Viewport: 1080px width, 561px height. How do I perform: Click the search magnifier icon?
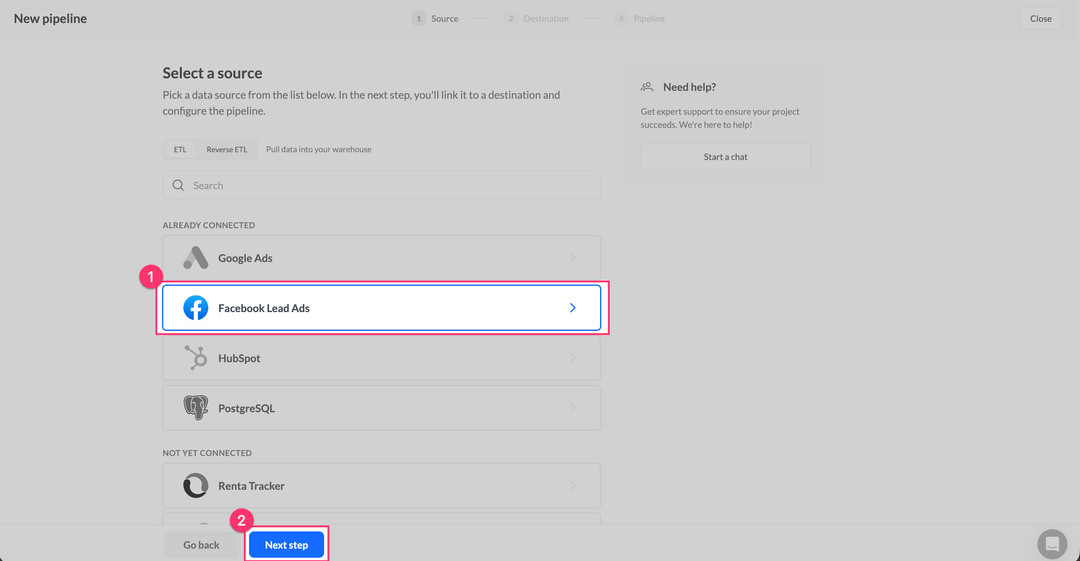178,185
